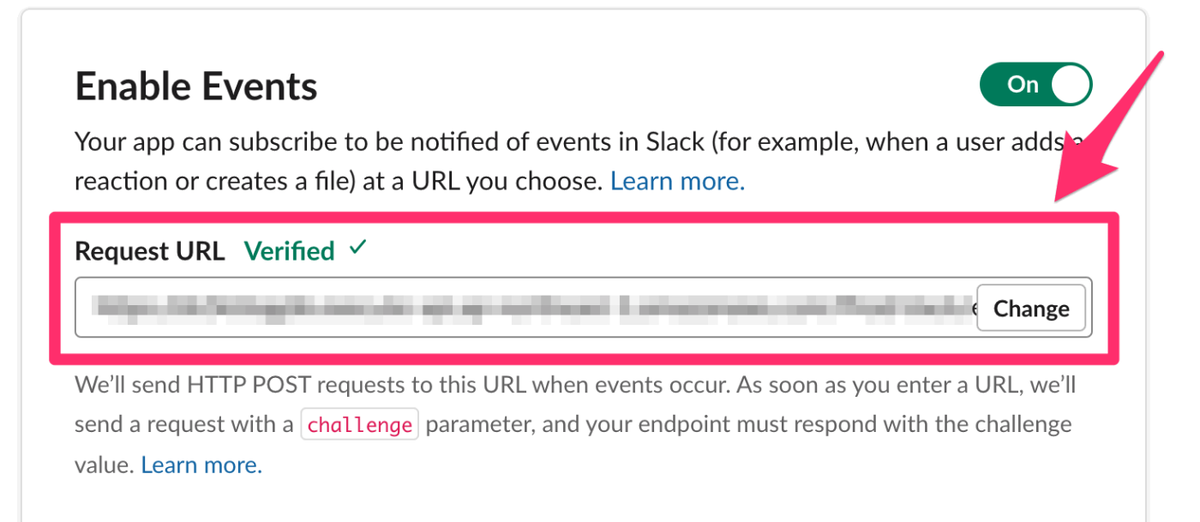Click the Change button
1200x522 pixels.
1031,309
